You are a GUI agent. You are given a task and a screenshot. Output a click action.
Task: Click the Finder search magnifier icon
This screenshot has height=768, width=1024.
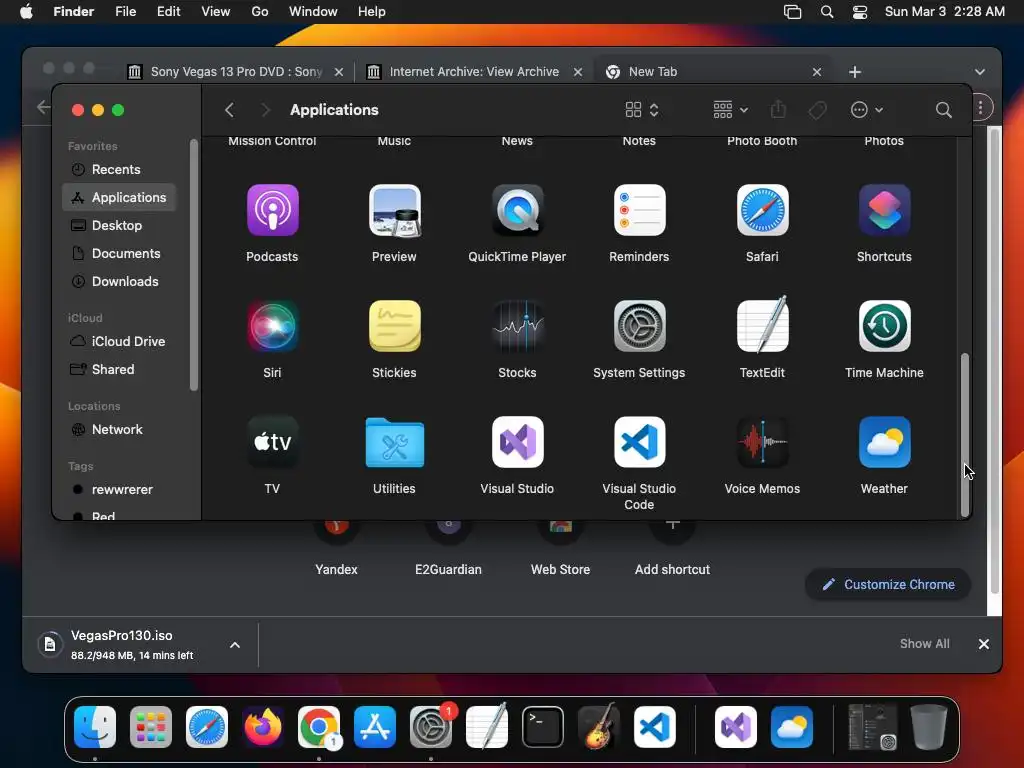[943, 110]
